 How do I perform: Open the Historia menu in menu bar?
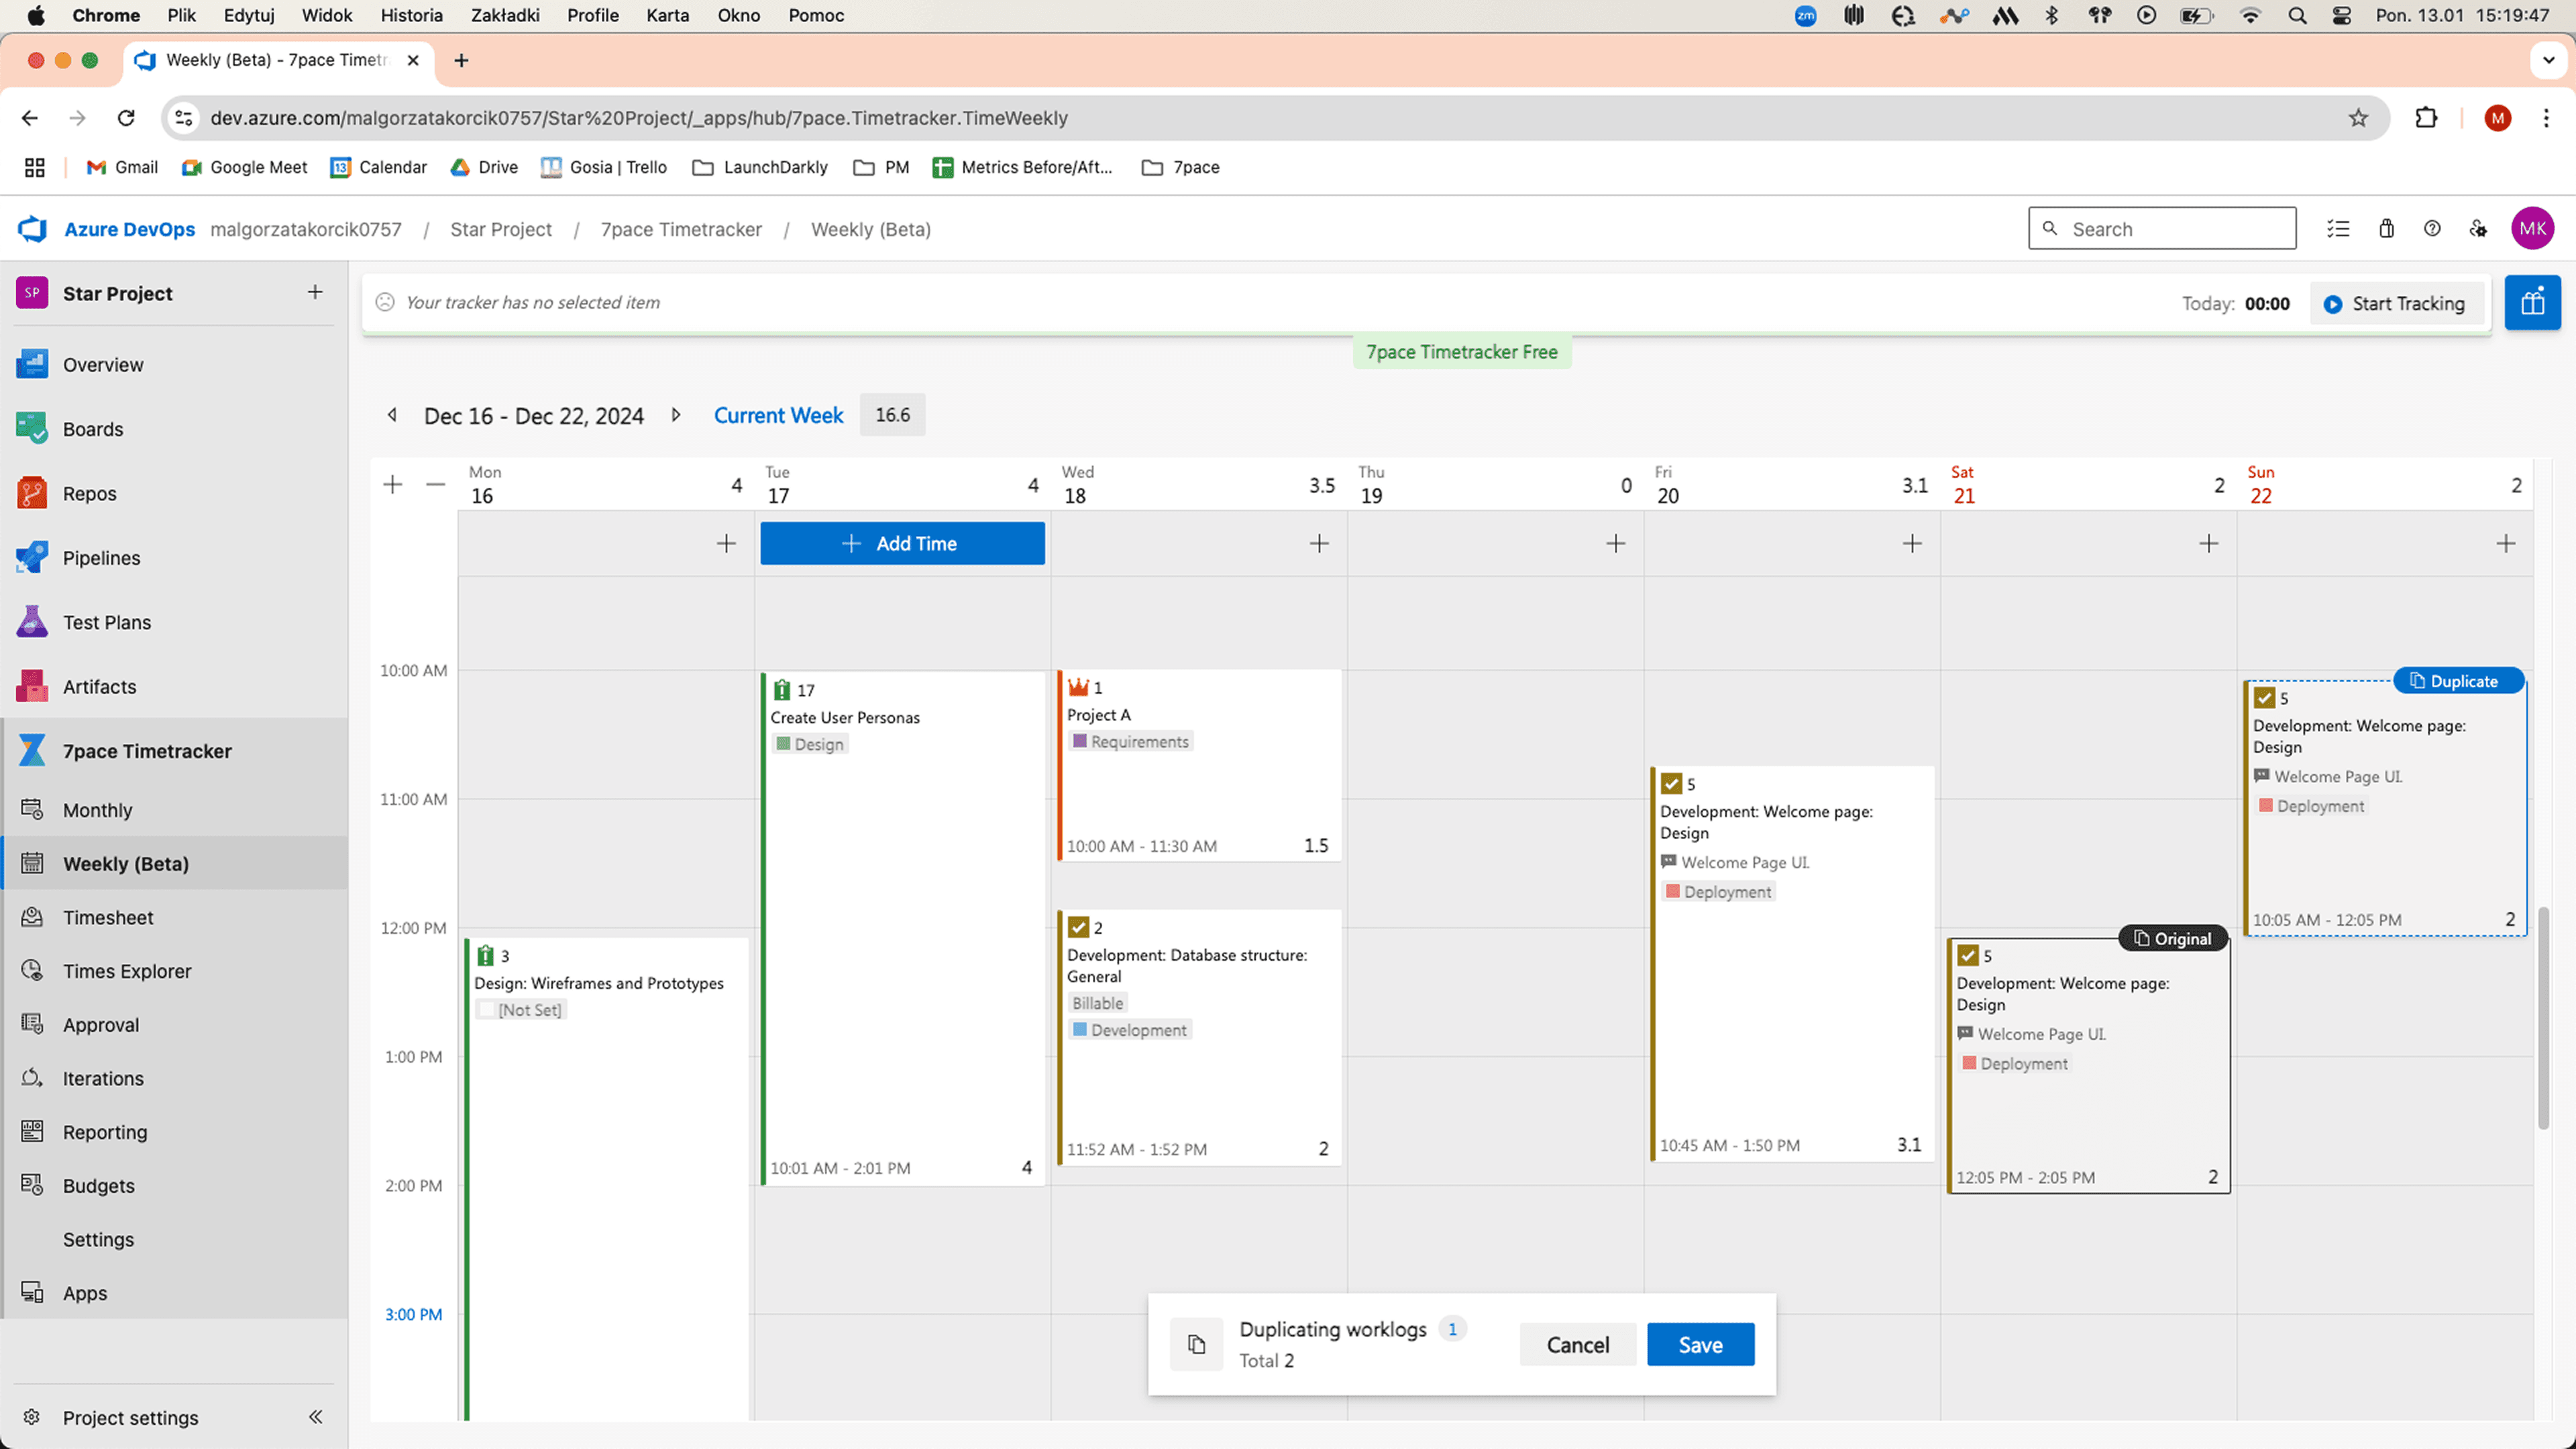point(411,15)
